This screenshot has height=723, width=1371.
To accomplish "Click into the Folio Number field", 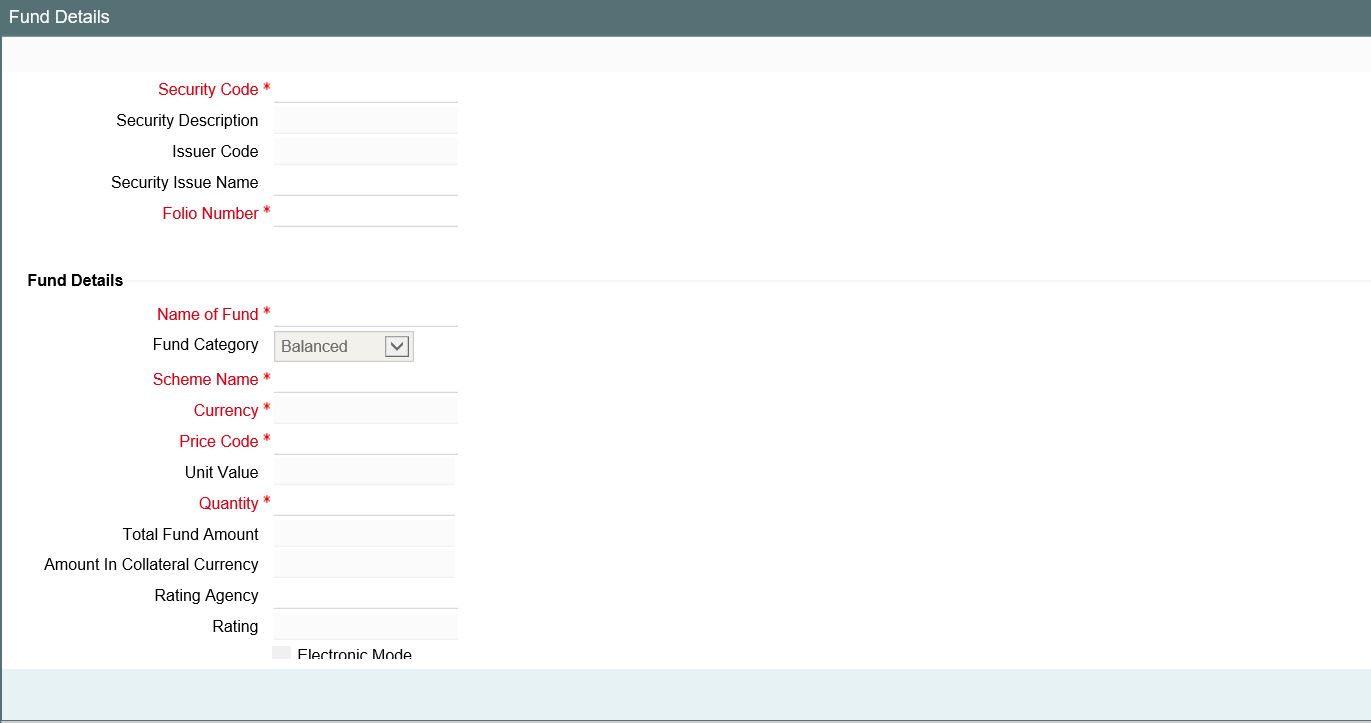I will [366, 214].
